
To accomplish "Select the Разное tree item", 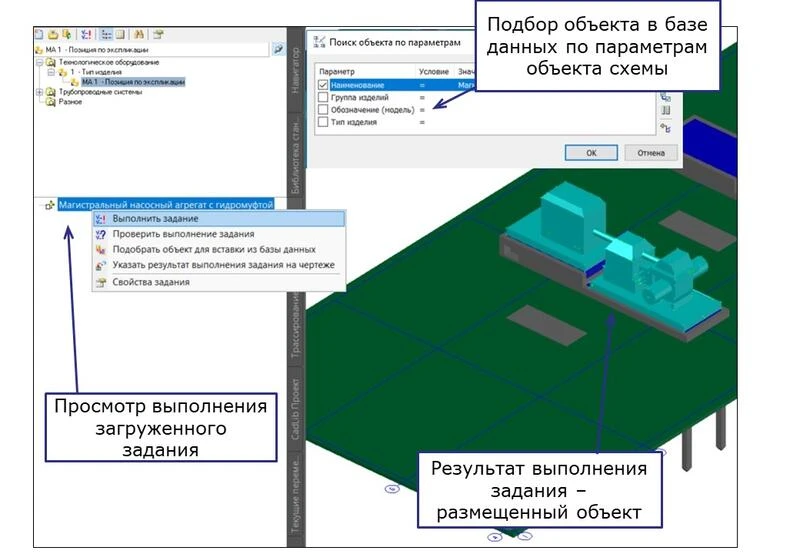I will click(70, 102).
